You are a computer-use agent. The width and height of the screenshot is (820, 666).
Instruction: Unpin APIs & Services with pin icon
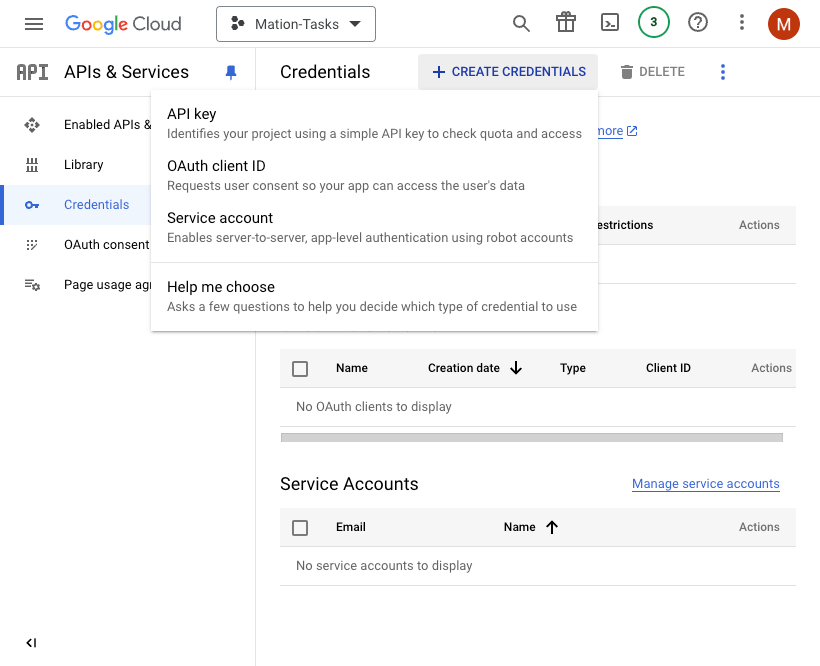point(231,72)
